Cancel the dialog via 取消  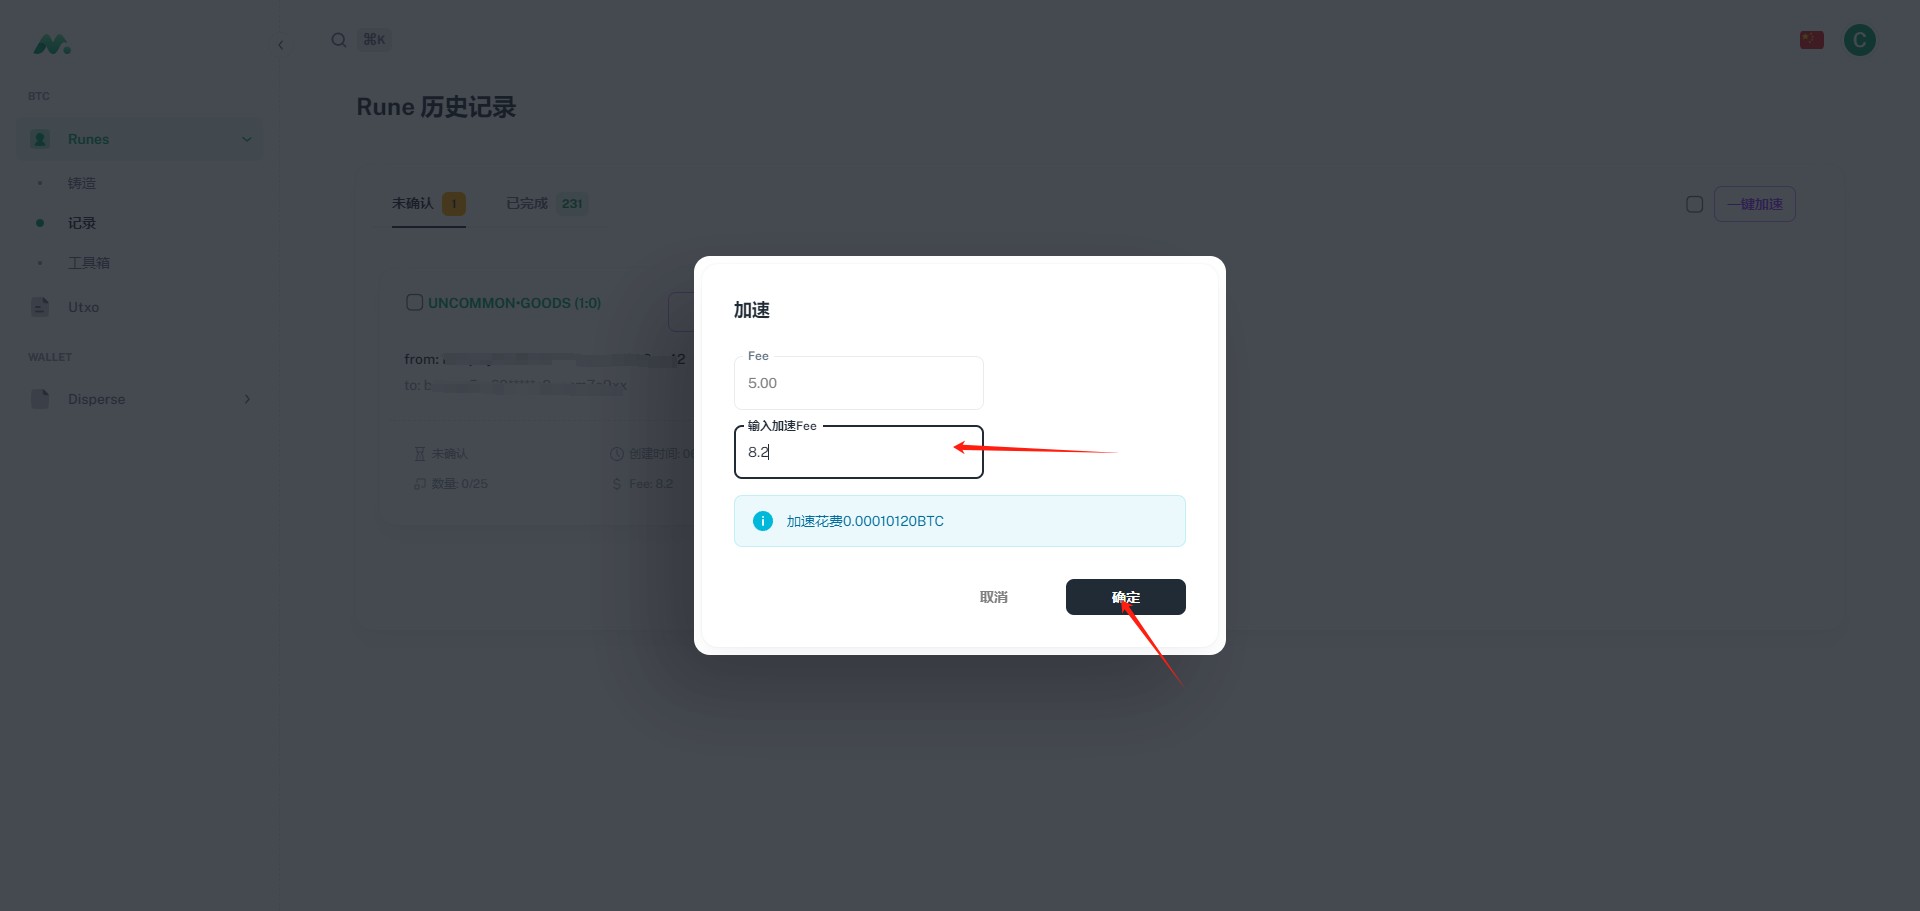pyautogui.click(x=993, y=597)
